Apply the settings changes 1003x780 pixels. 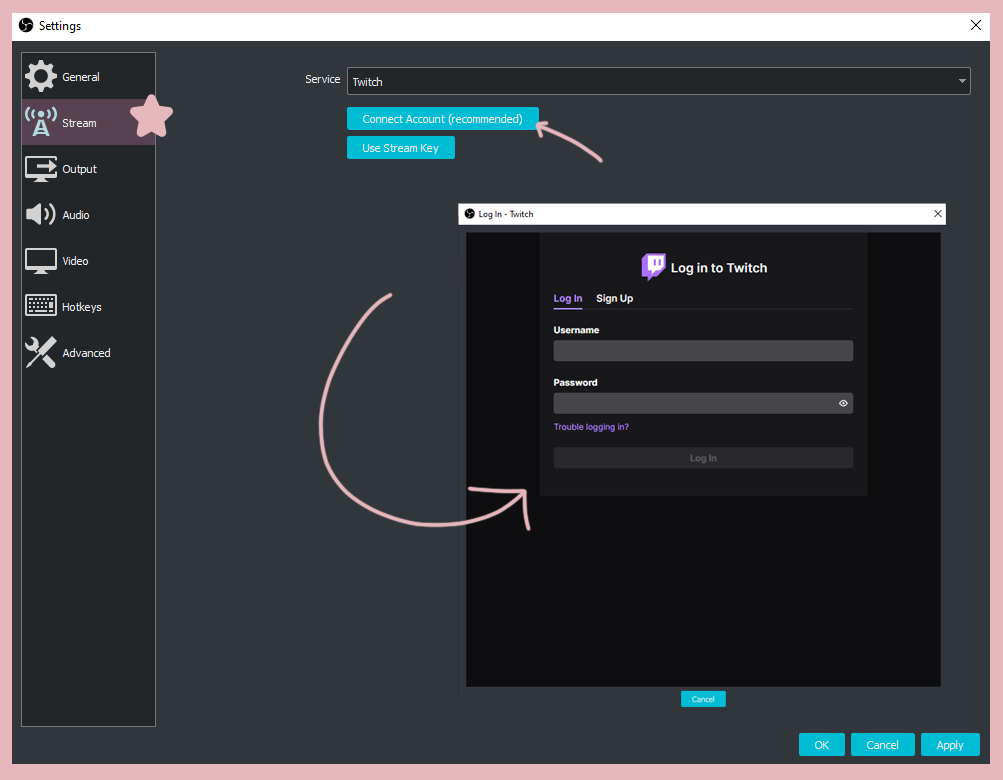pos(950,745)
